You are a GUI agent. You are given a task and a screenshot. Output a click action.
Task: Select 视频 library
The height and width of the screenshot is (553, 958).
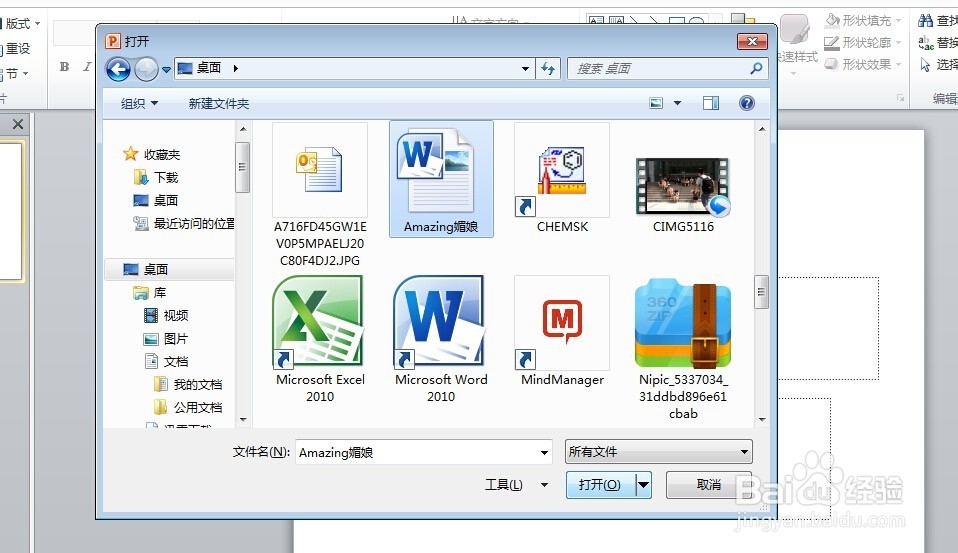pos(166,315)
